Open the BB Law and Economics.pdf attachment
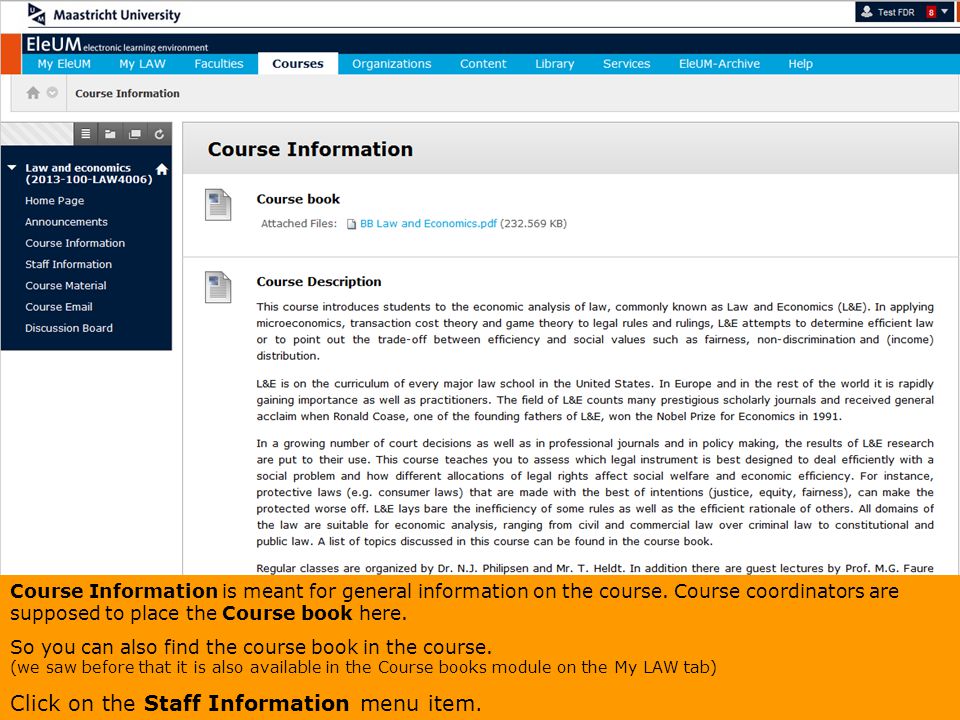The height and width of the screenshot is (720, 960). point(428,223)
